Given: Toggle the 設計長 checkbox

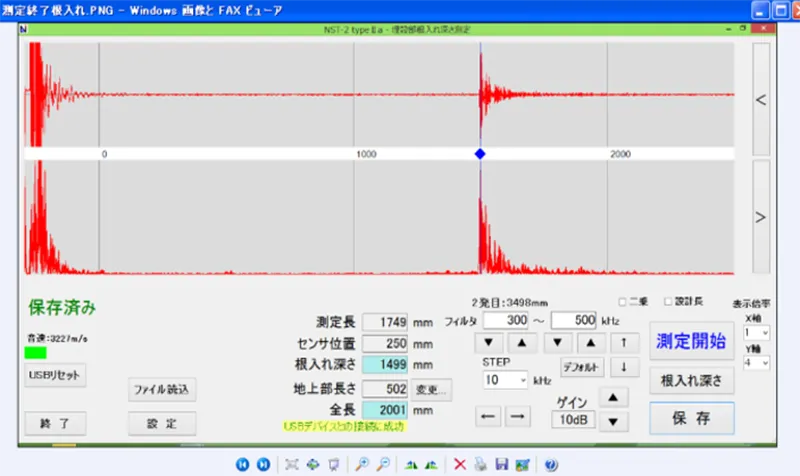Looking at the screenshot, I should (669, 302).
